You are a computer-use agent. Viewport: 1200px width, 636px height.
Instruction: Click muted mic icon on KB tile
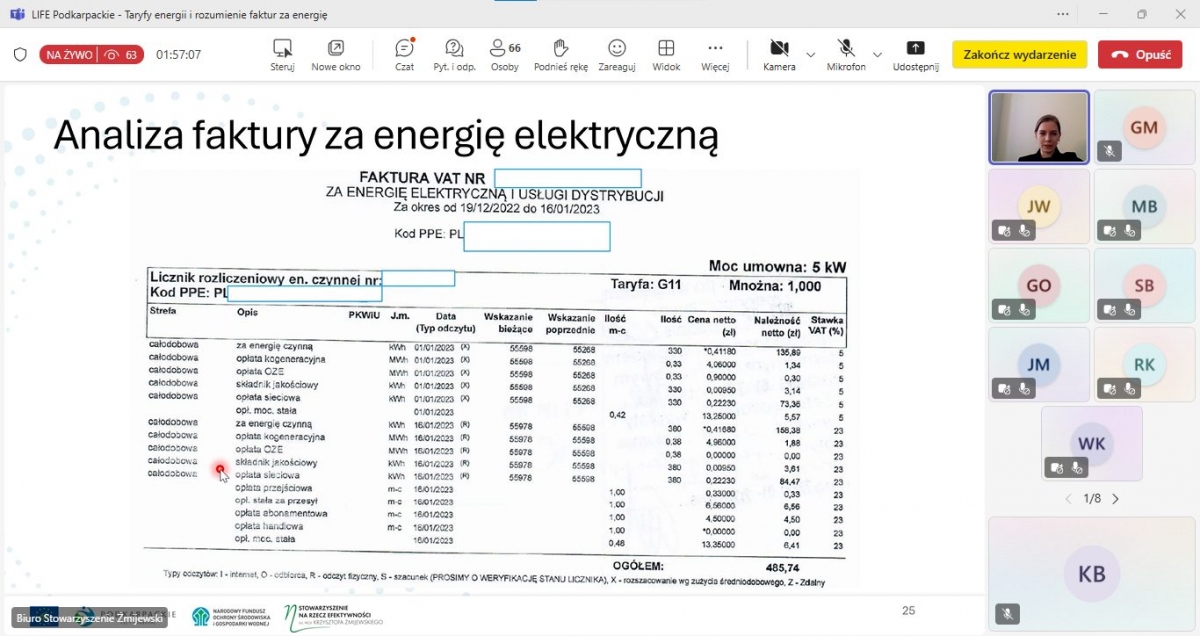[1006, 614]
